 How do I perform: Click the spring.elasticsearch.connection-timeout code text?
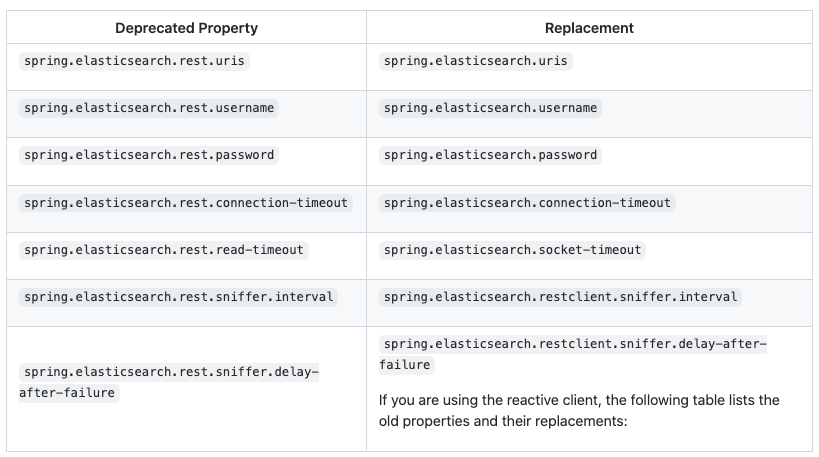527,202
